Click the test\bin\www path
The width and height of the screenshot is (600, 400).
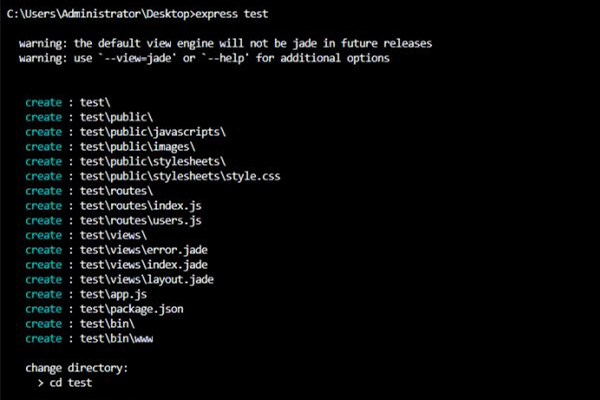pos(116,339)
